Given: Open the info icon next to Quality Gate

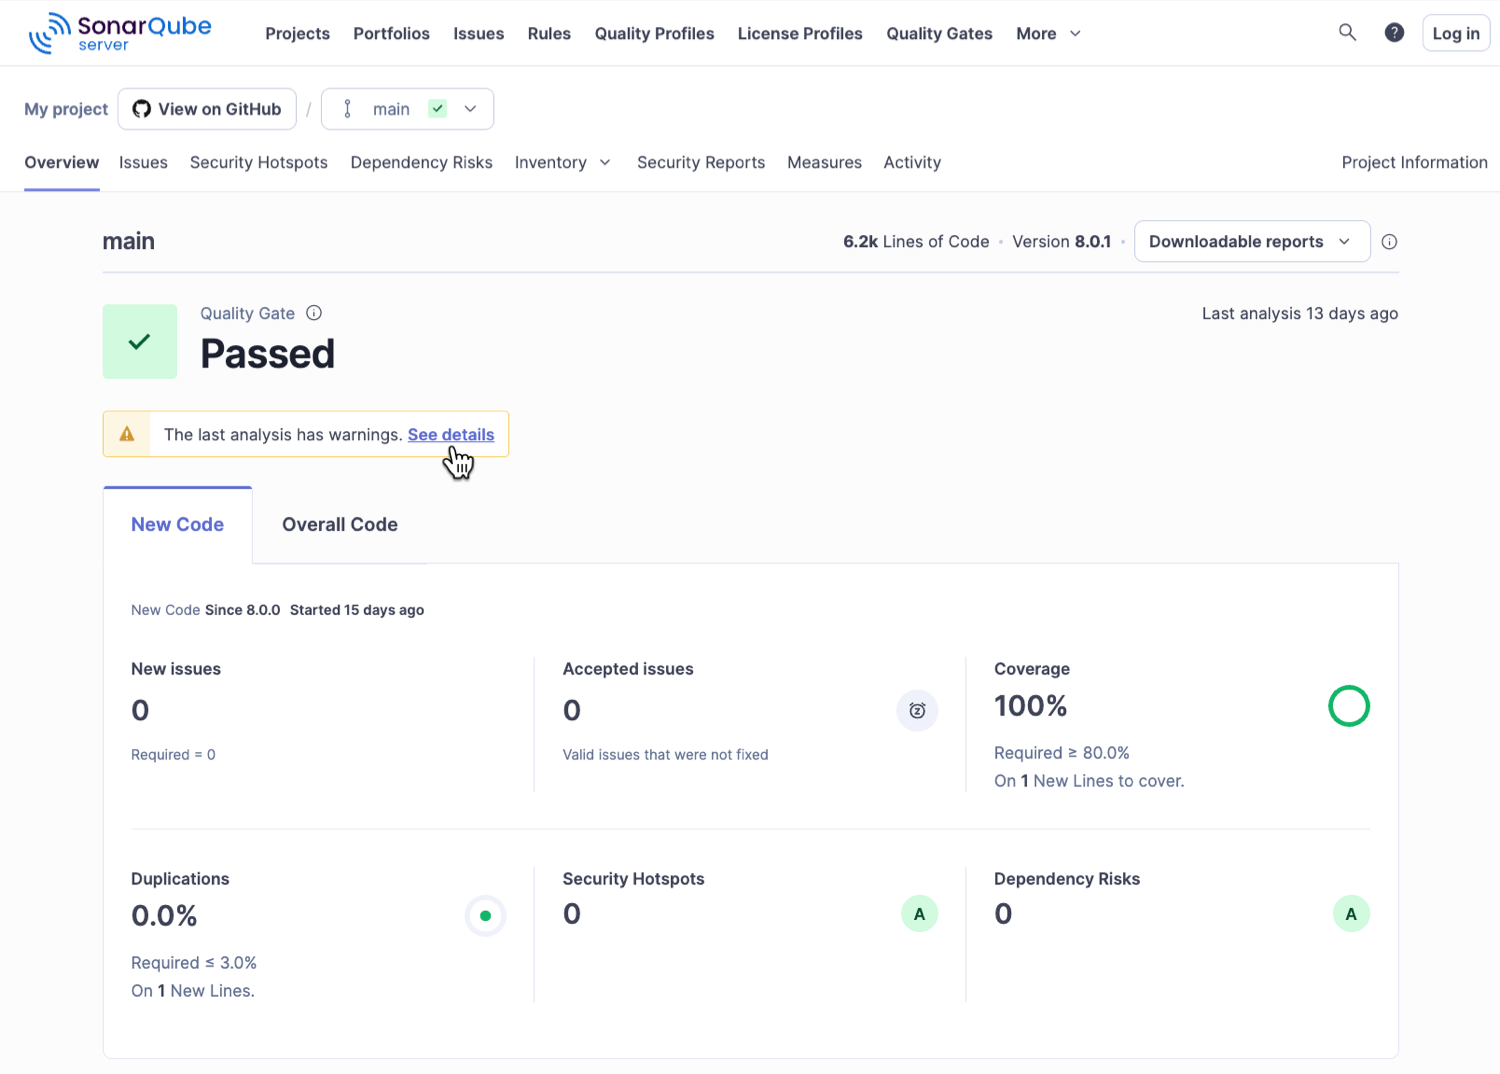Looking at the screenshot, I should [x=314, y=313].
